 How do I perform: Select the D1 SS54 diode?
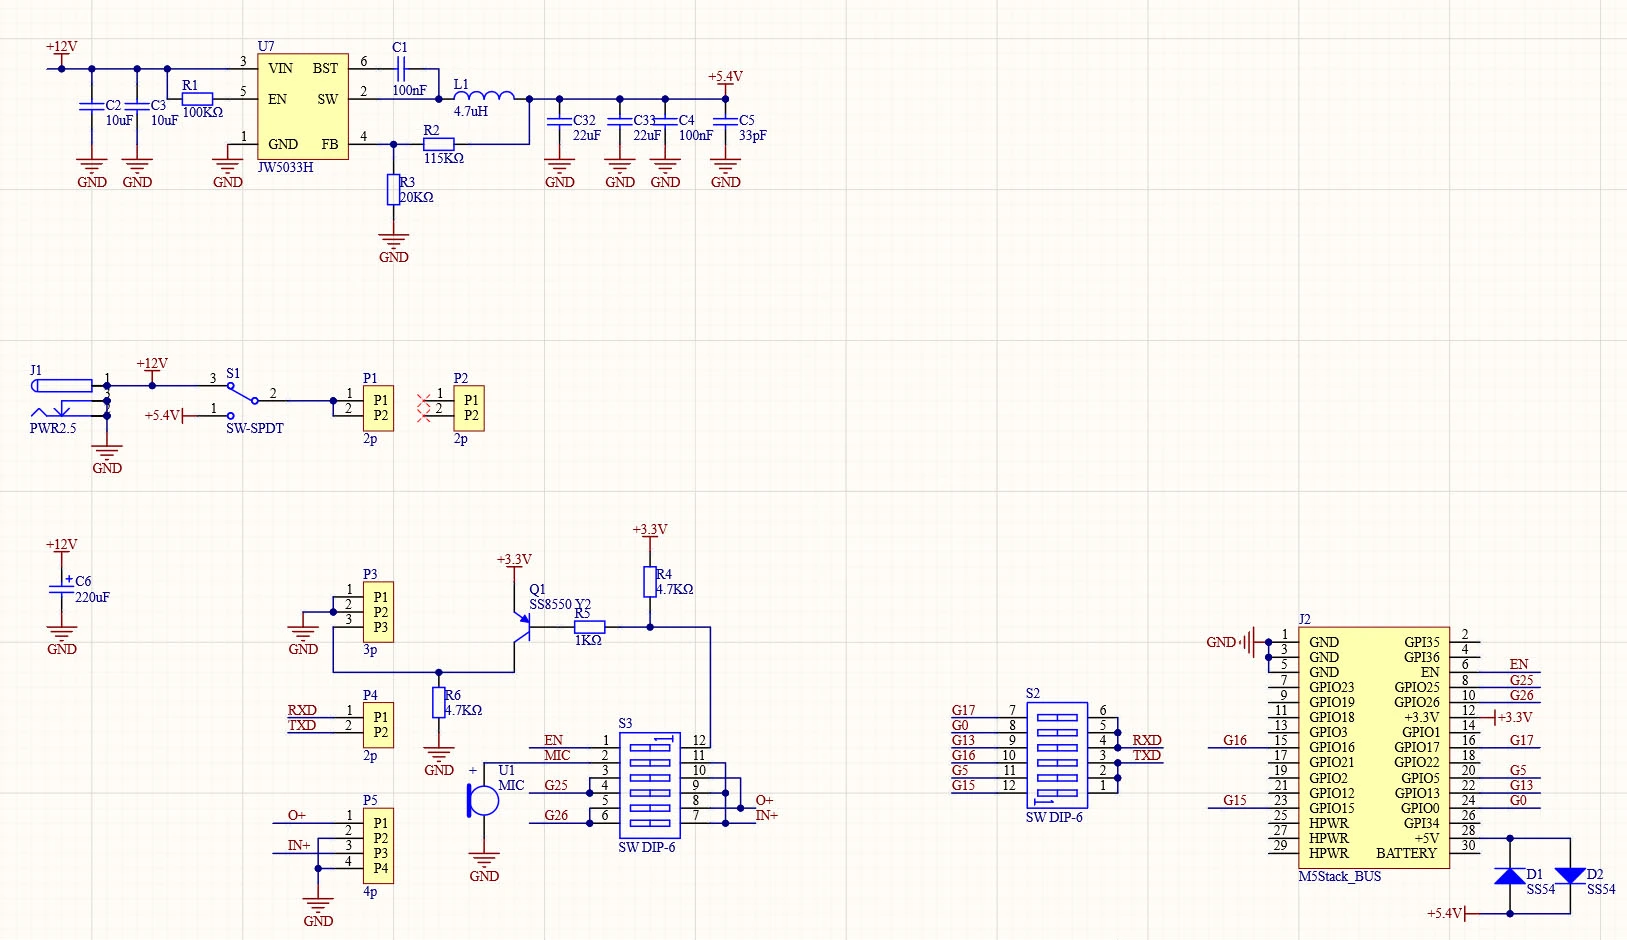1509,877
